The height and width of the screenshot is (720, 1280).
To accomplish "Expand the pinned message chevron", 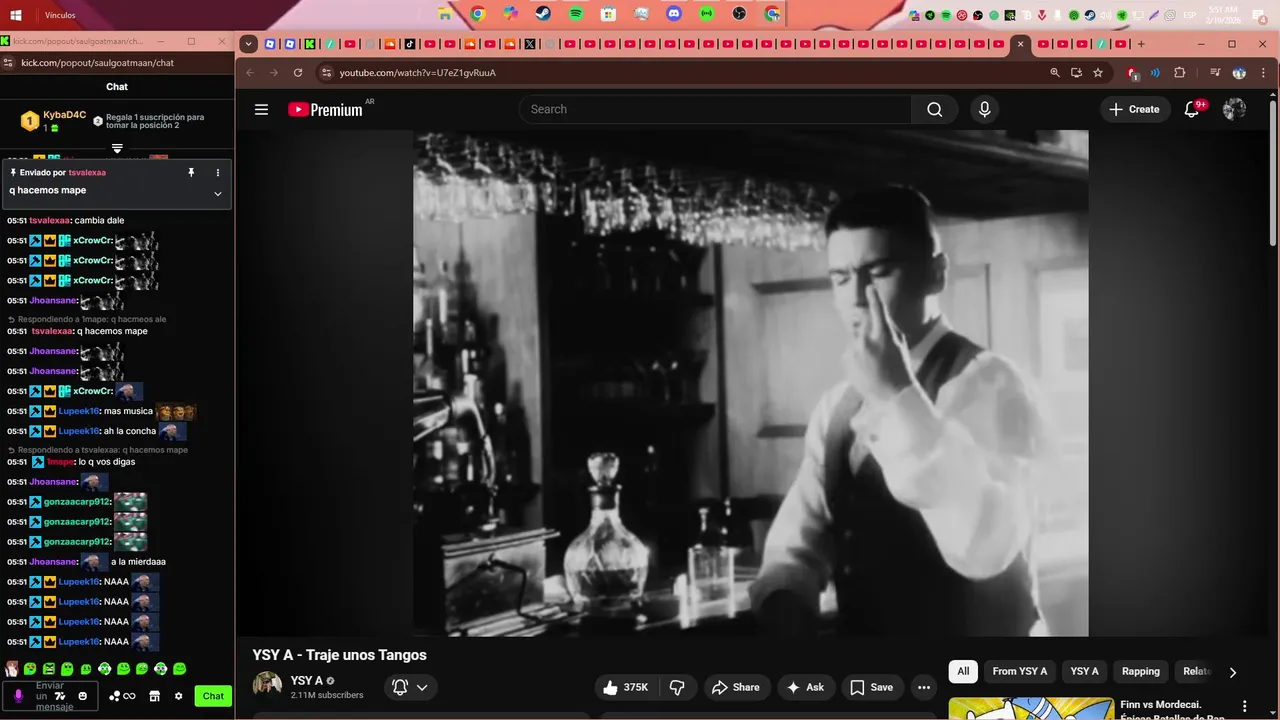I will click(218, 193).
